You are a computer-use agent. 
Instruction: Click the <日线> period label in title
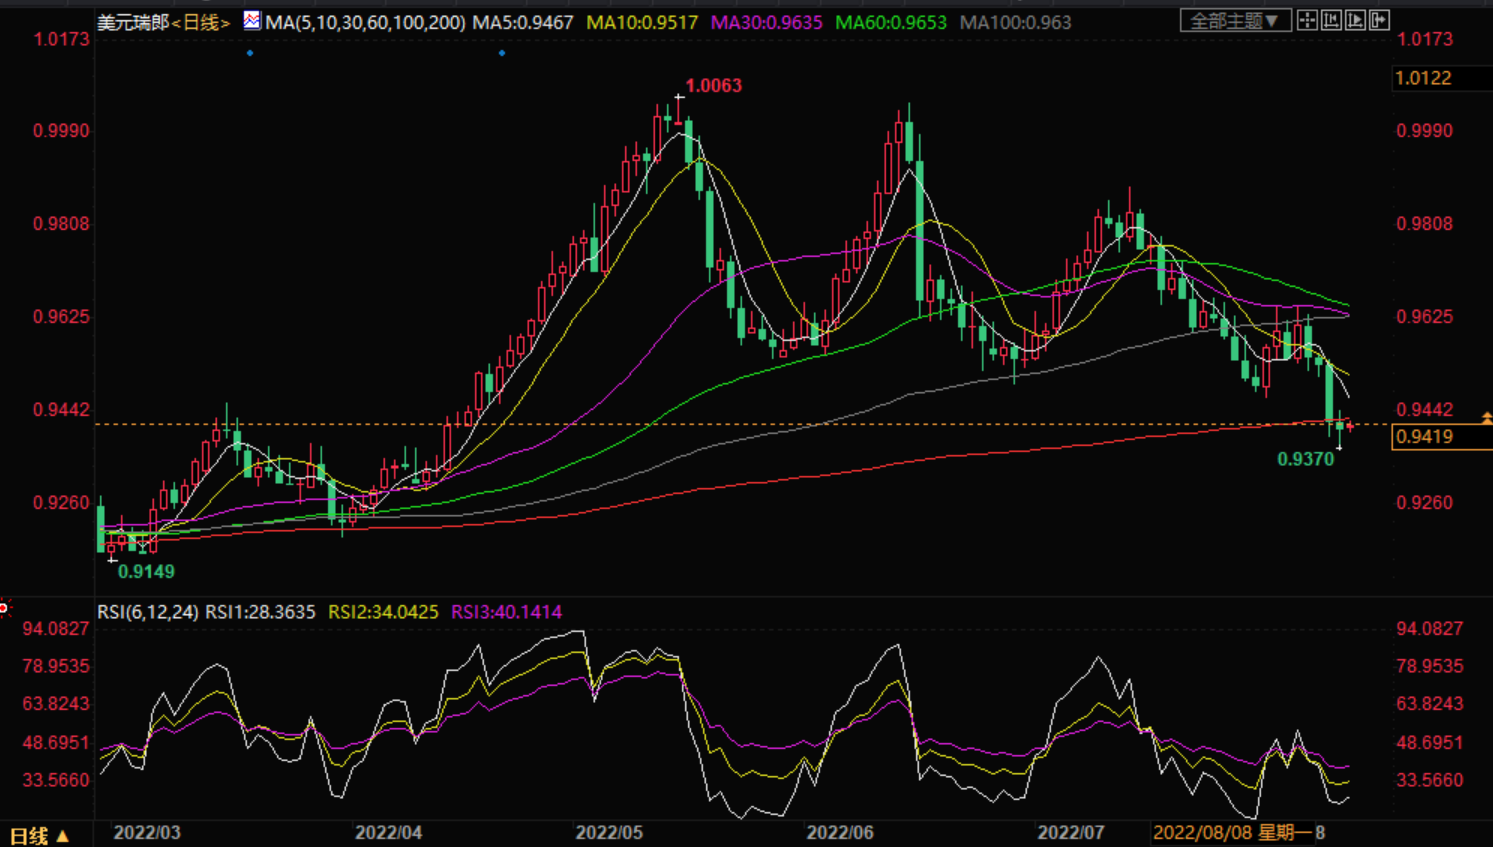coord(201,22)
